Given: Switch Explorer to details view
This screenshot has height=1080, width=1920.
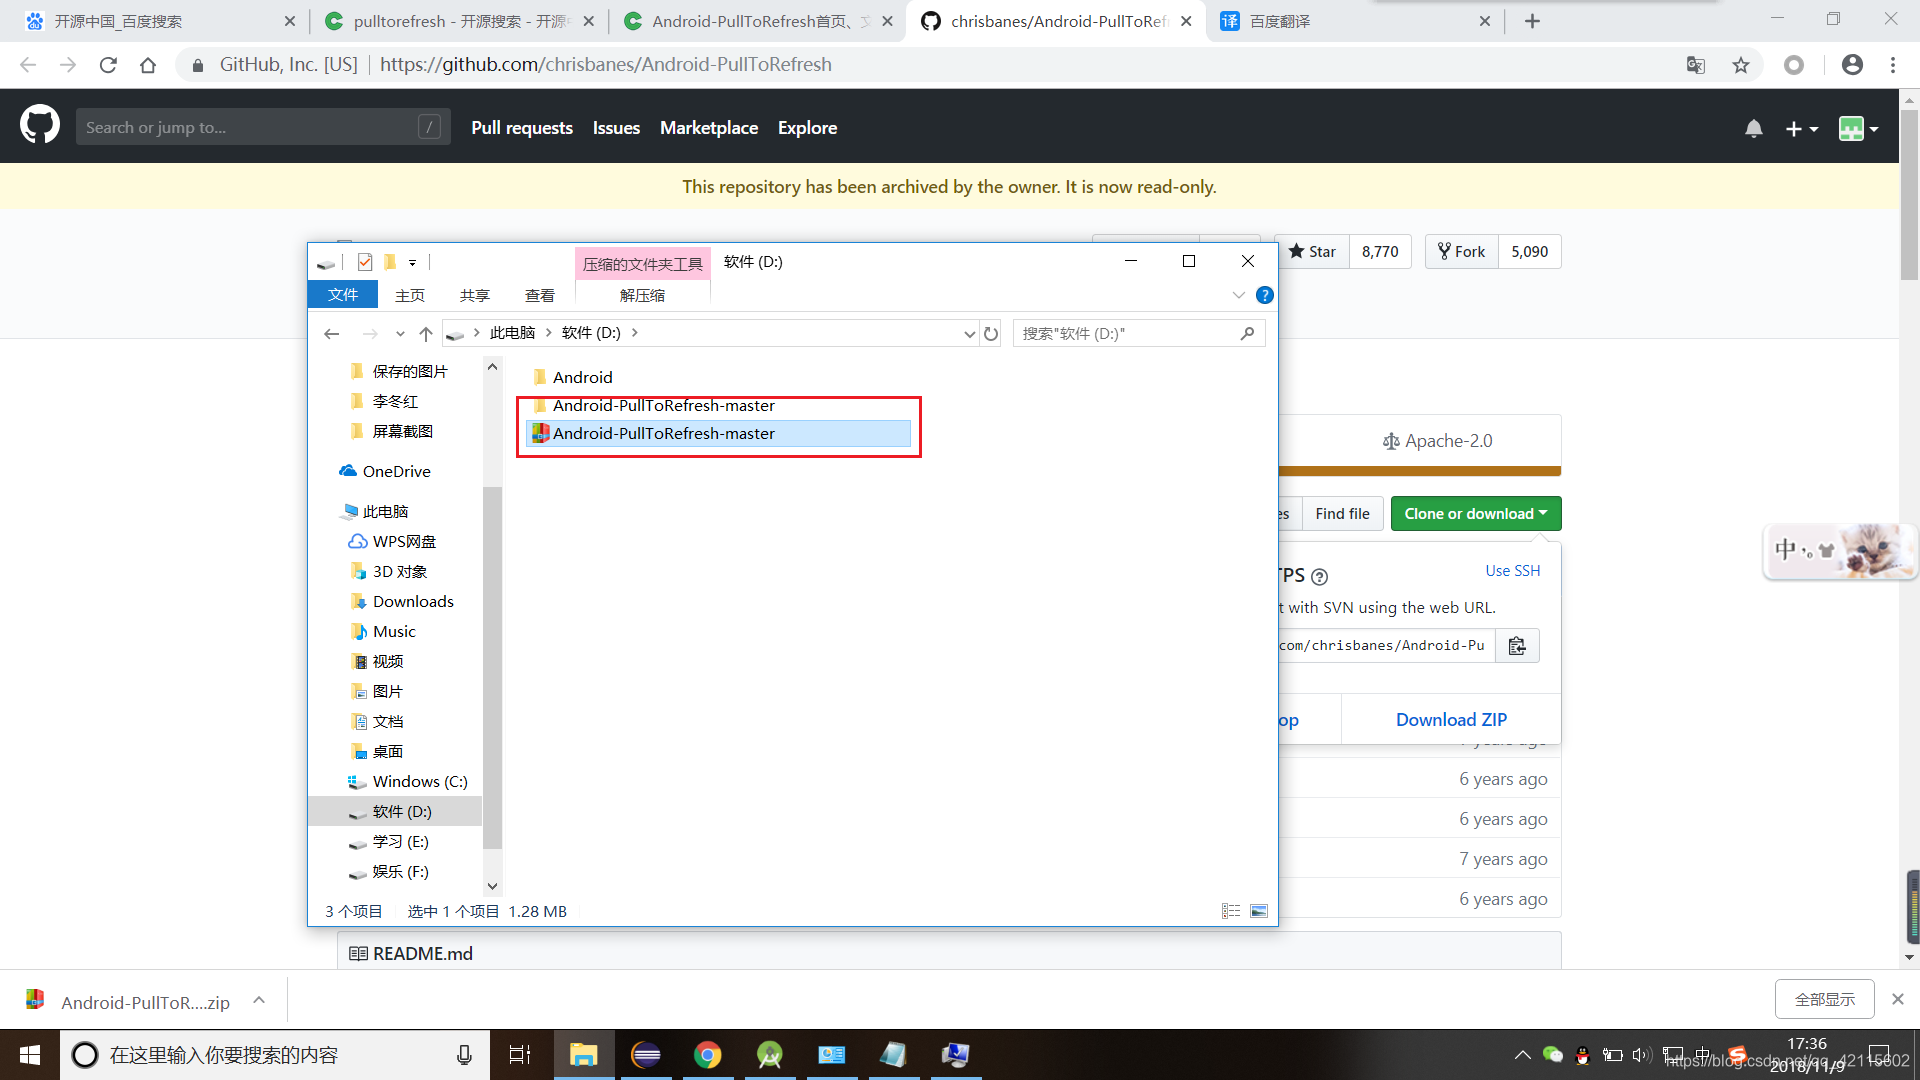Looking at the screenshot, I should click(1231, 911).
